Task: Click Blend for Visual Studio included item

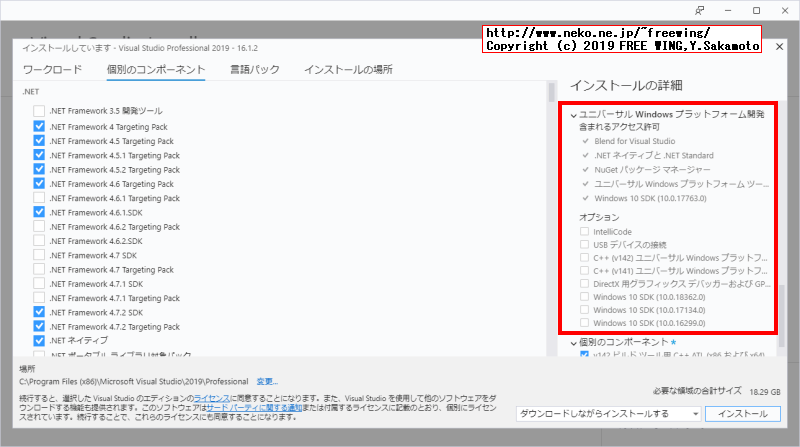Action: (x=634, y=141)
